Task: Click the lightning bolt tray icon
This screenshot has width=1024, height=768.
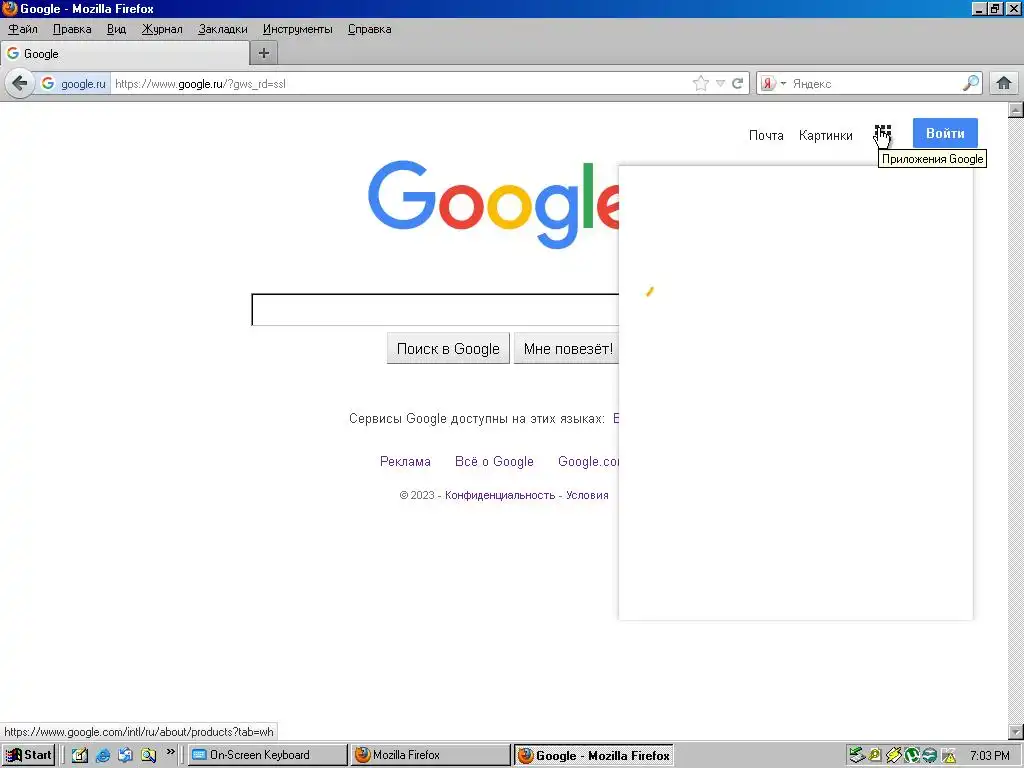Action: click(893, 756)
